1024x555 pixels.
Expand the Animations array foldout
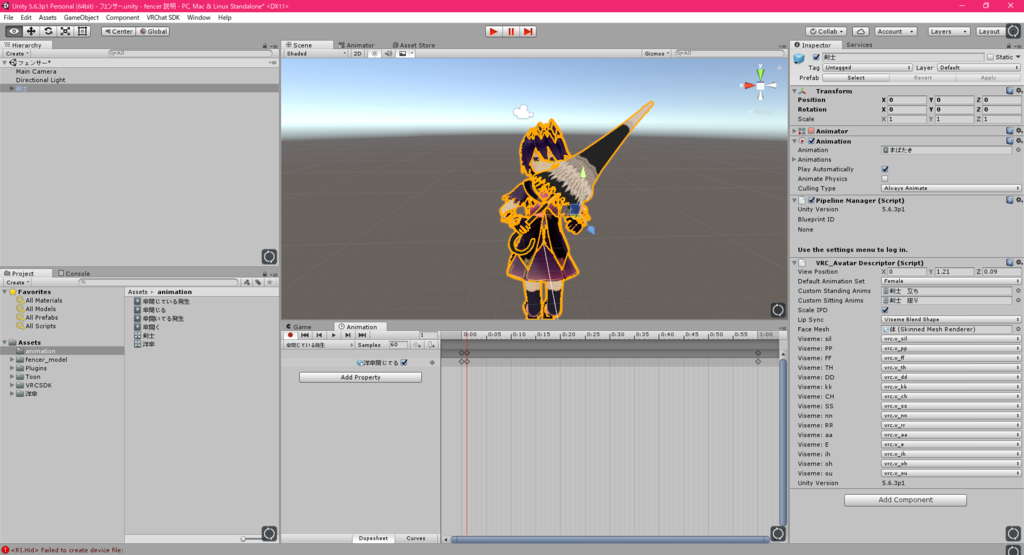(794, 159)
